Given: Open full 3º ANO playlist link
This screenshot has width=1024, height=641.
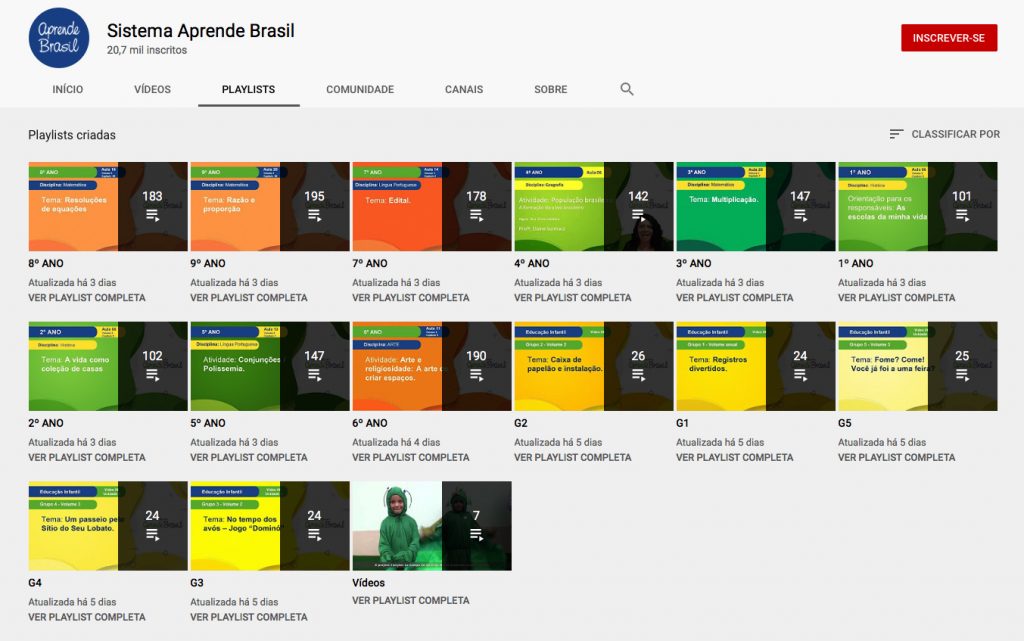Looking at the screenshot, I should click(735, 298).
